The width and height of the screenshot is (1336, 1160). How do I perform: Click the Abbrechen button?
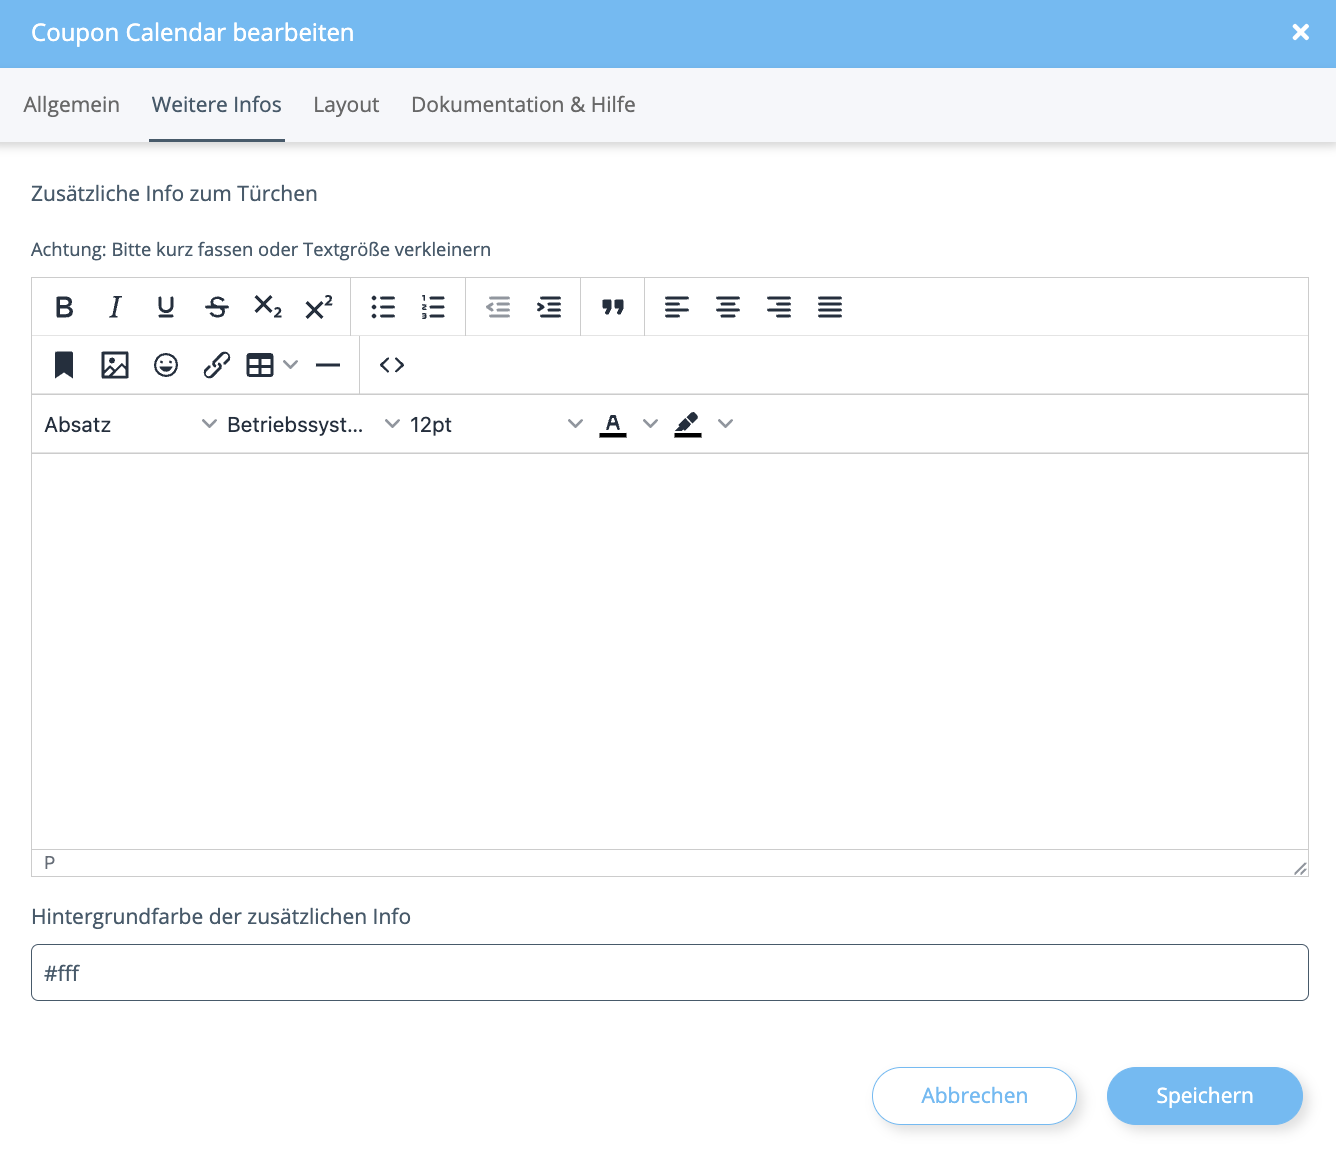pos(974,1096)
